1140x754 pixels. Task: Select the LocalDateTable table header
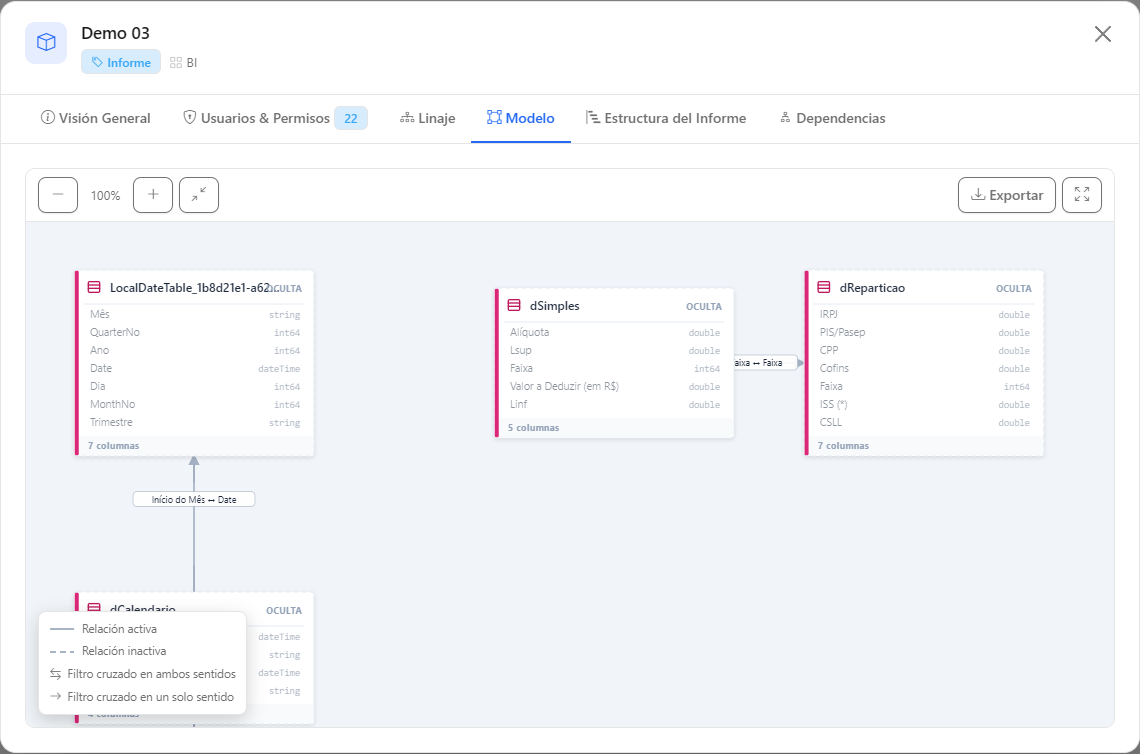(x=195, y=288)
